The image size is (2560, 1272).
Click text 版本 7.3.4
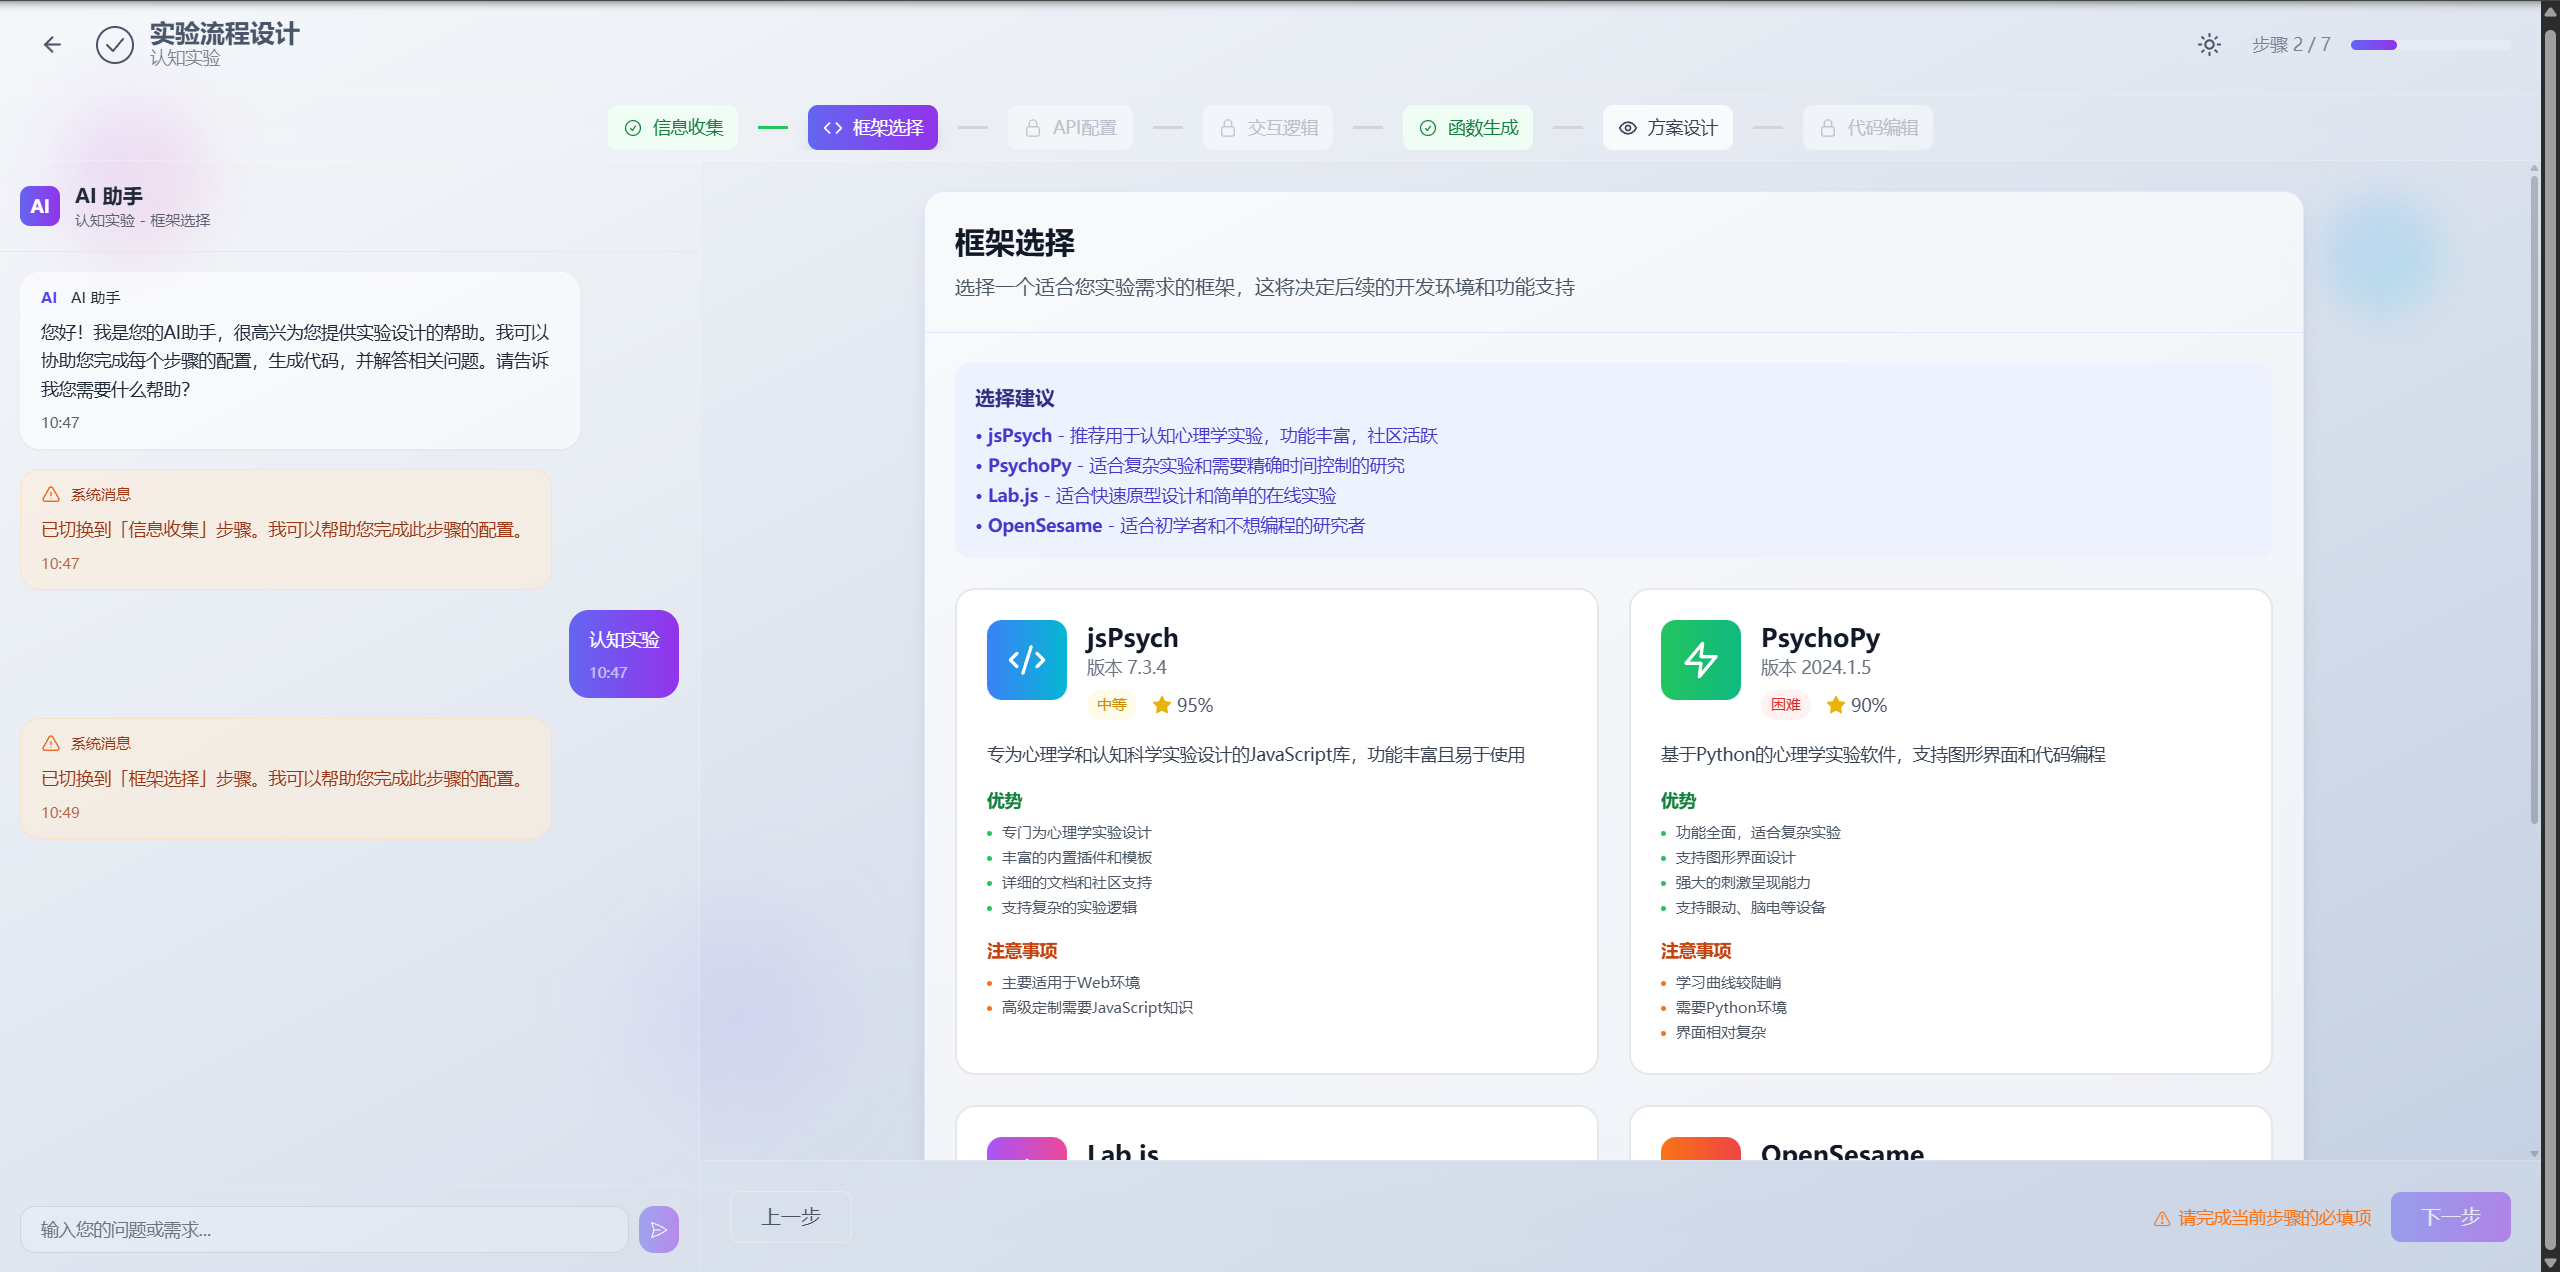(x=1127, y=668)
